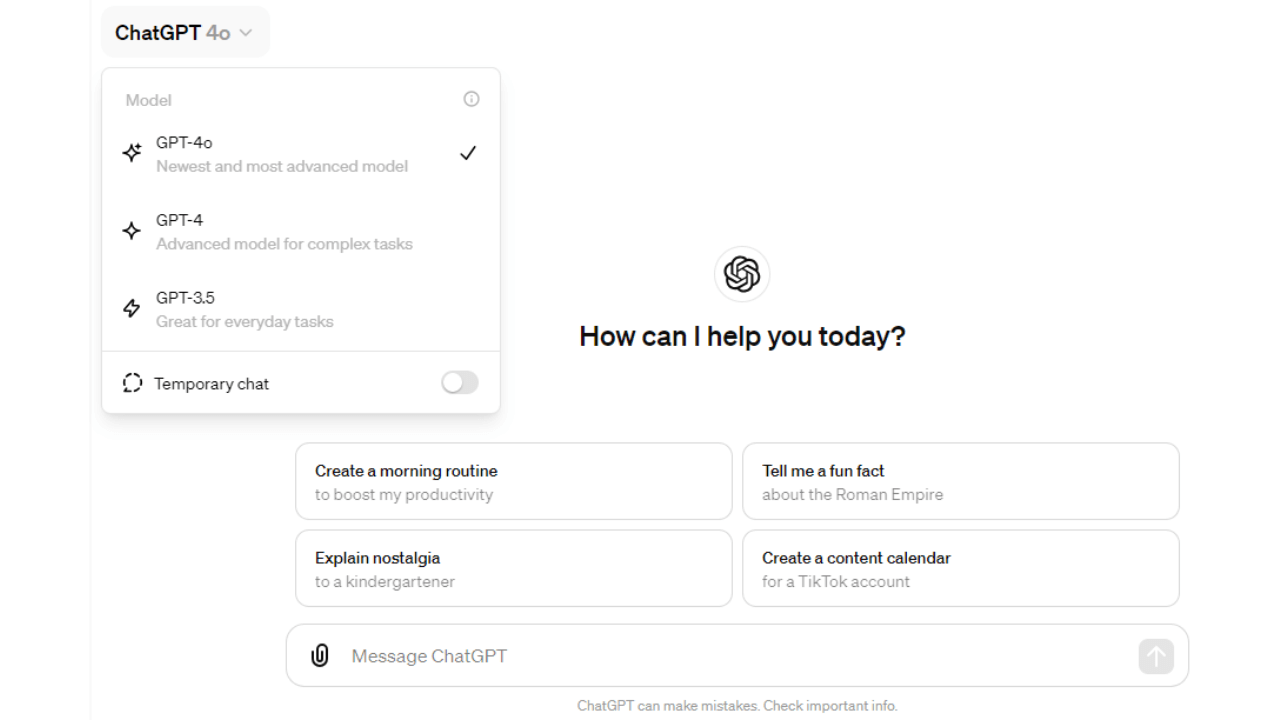Select the Create a content calendar card

point(961,569)
